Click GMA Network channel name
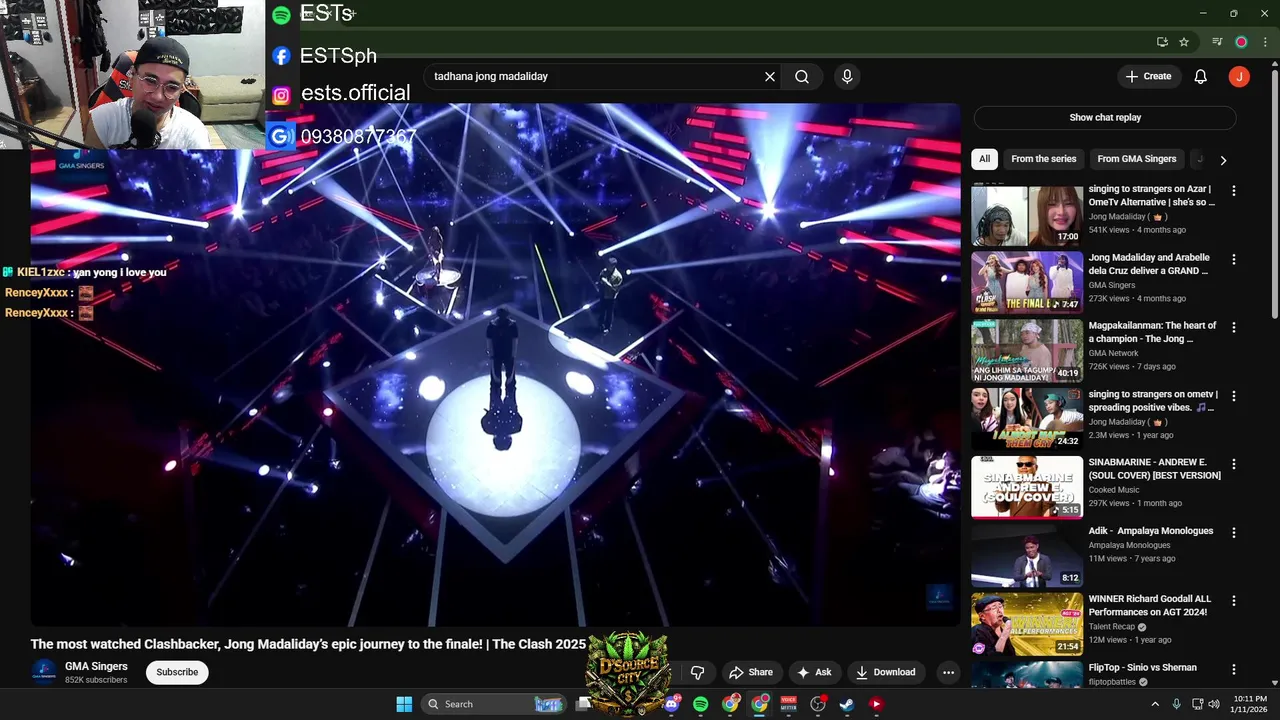Image resolution: width=1280 pixels, height=720 pixels. [1114, 353]
